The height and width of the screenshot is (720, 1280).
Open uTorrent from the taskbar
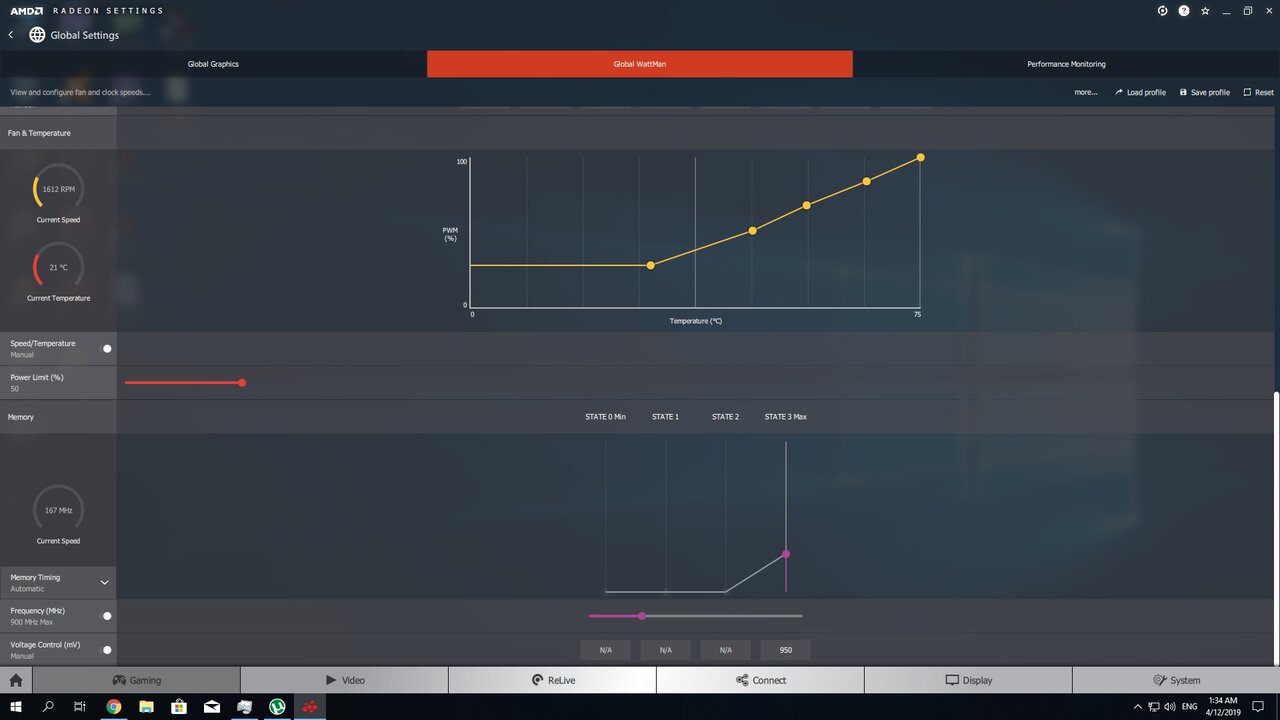[x=277, y=707]
